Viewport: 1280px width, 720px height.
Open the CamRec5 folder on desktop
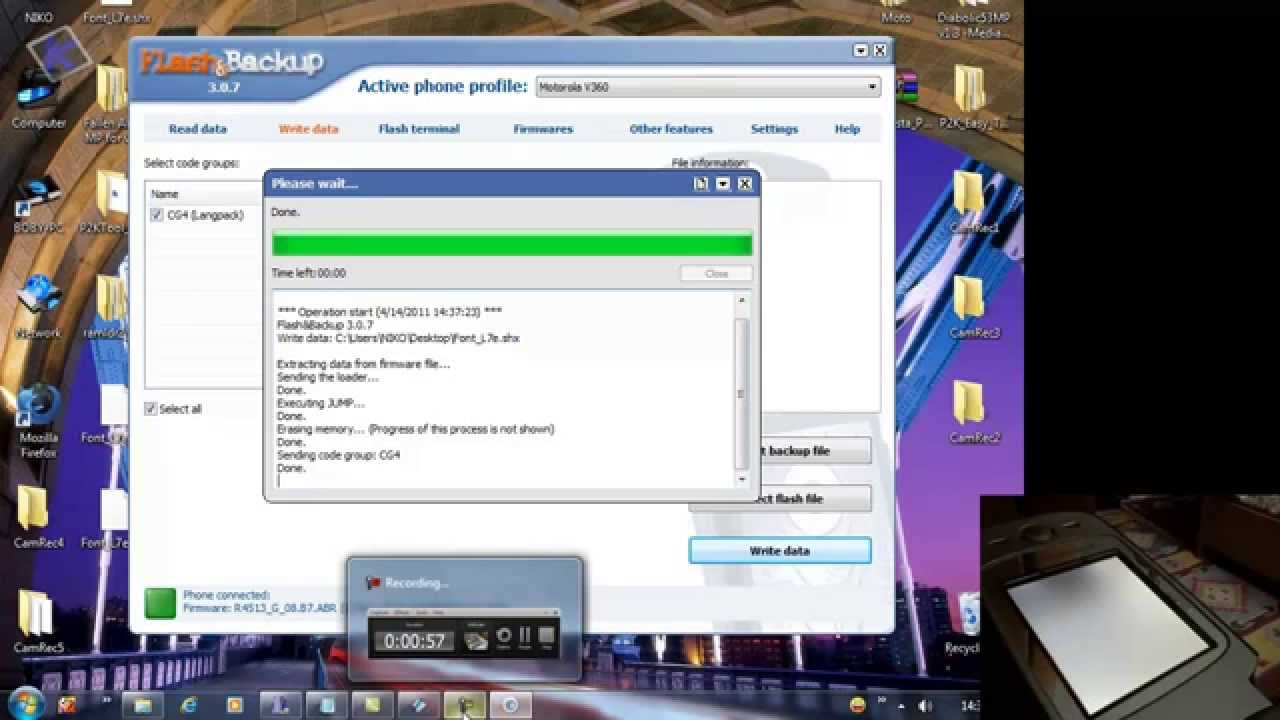pyautogui.click(x=38, y=622)
